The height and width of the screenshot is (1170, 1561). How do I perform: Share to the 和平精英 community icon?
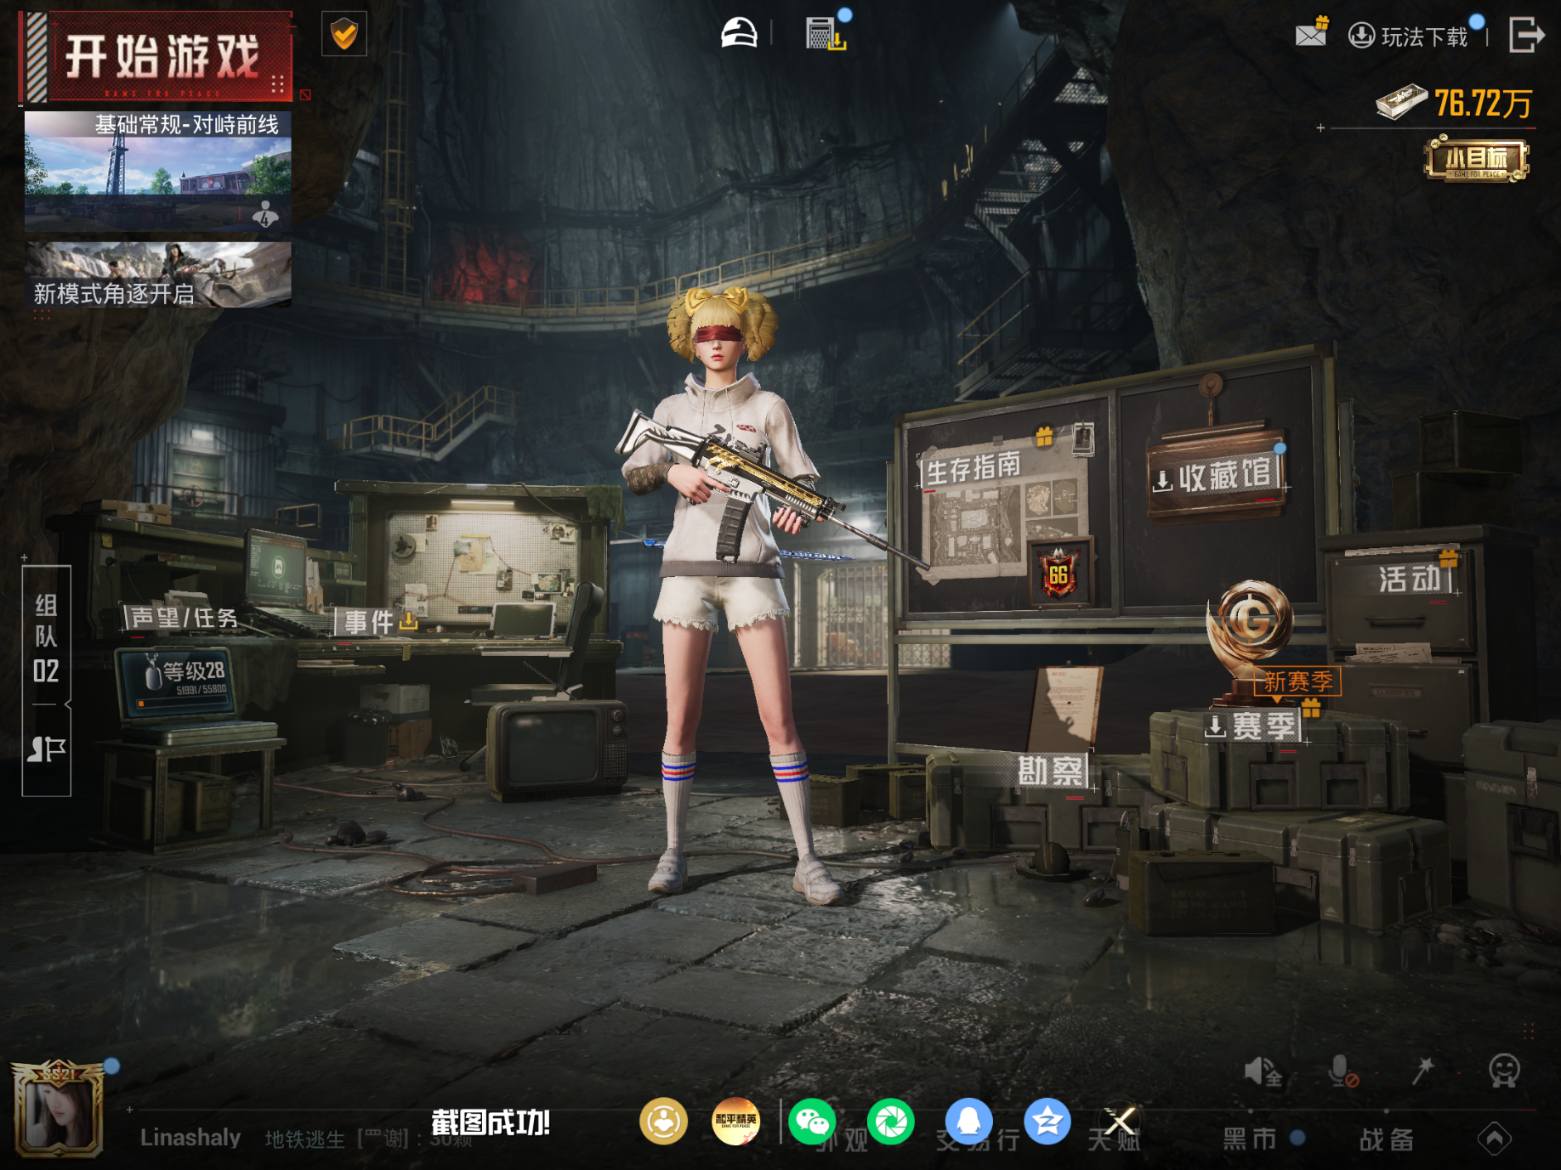(x=736, y=1122)
